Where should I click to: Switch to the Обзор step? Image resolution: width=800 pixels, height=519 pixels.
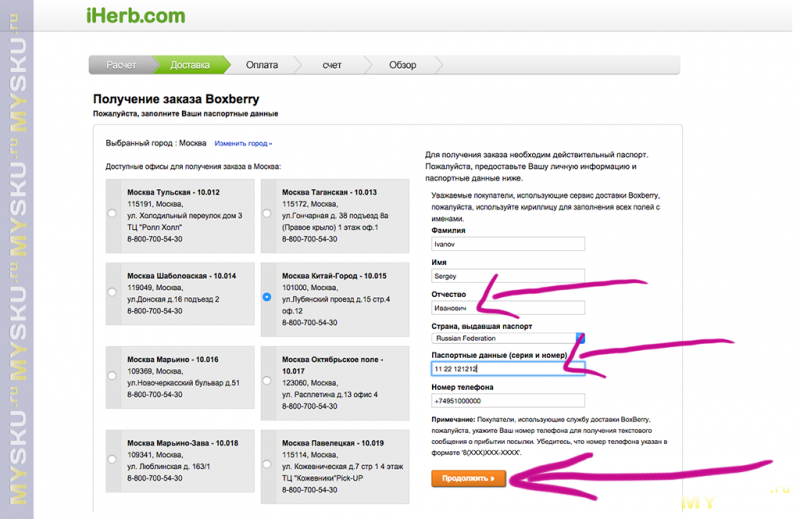[403, 65]
